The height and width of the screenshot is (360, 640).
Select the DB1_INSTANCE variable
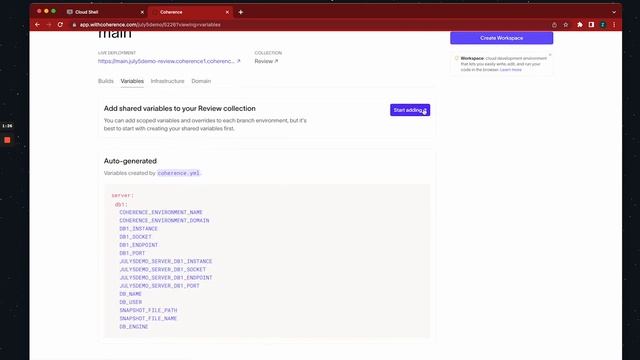coord(138,229)
